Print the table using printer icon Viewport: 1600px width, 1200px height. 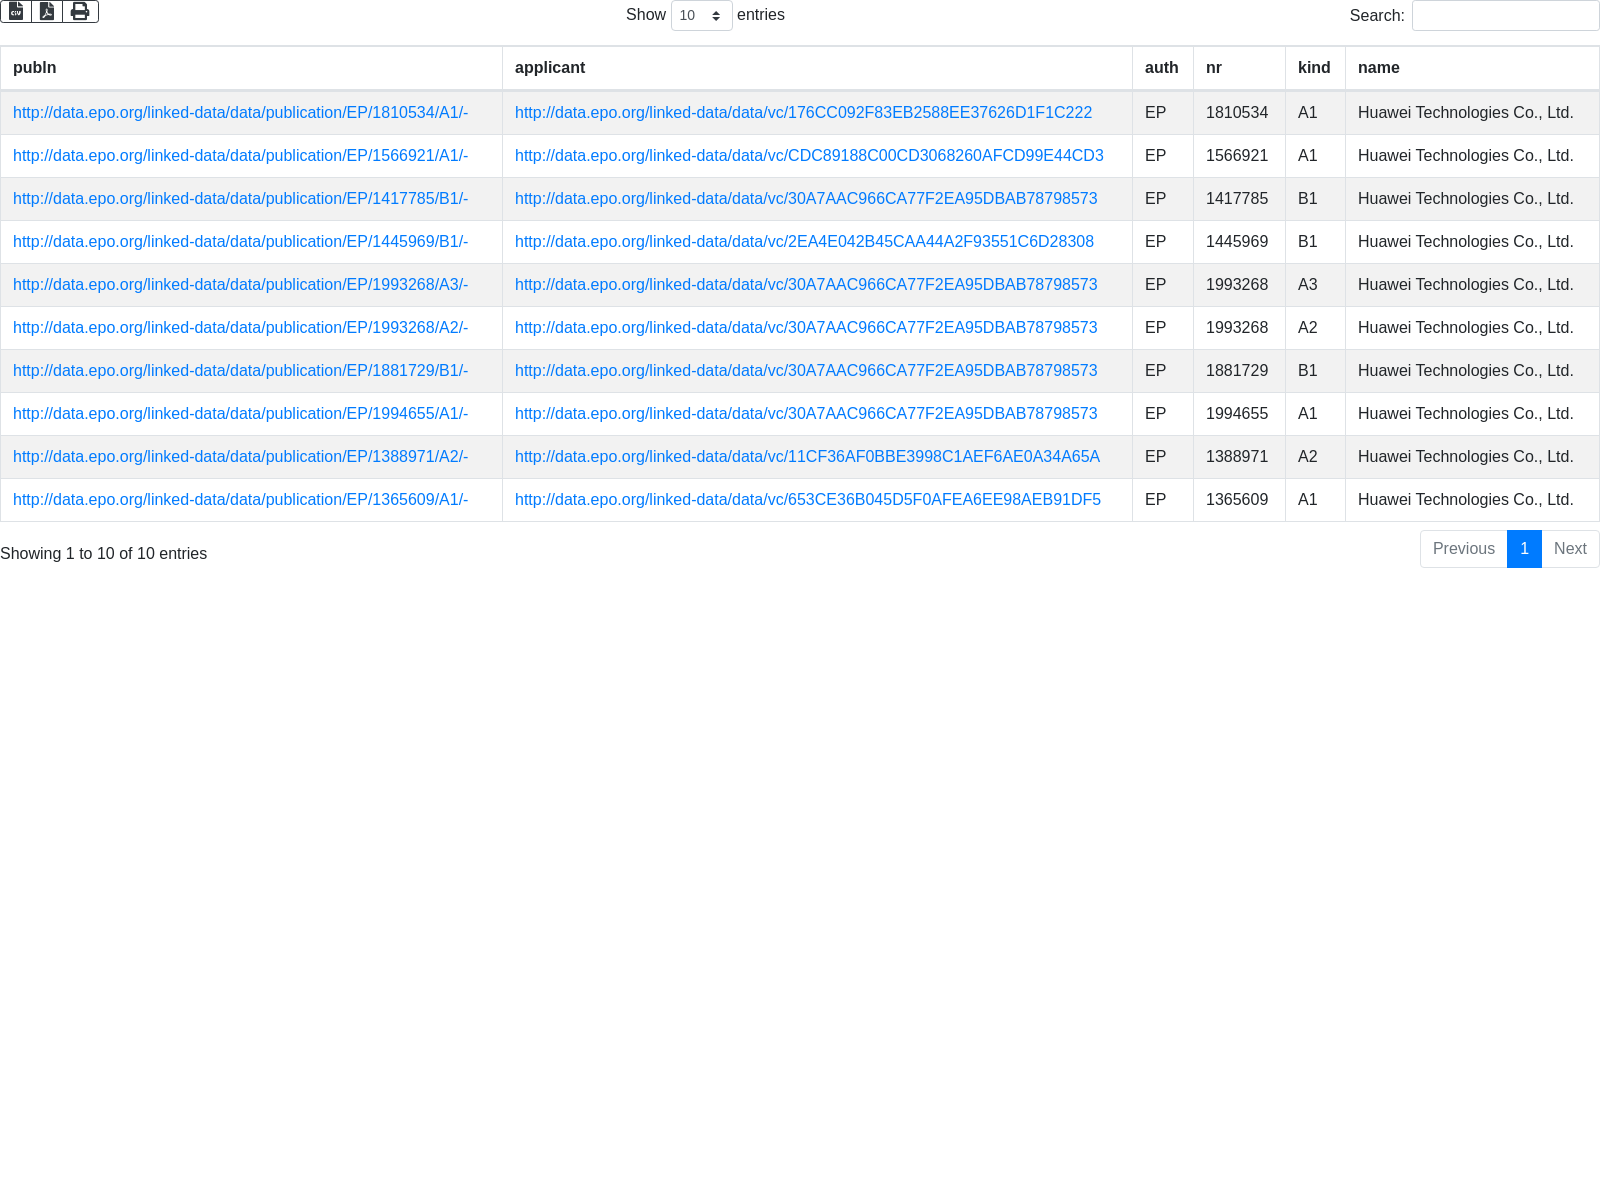click(80, 11)
